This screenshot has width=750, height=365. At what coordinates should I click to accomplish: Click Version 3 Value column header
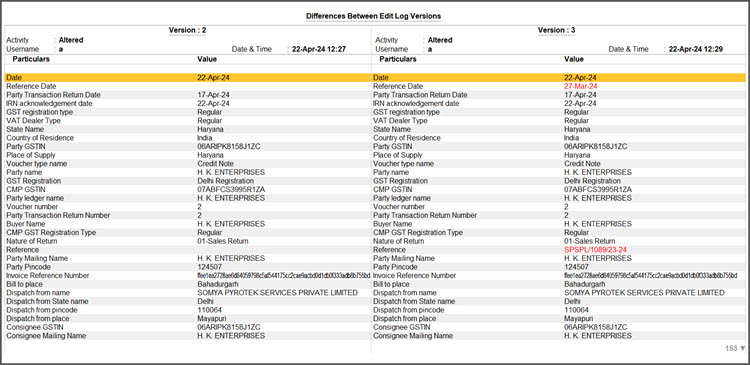coord(574,59)
